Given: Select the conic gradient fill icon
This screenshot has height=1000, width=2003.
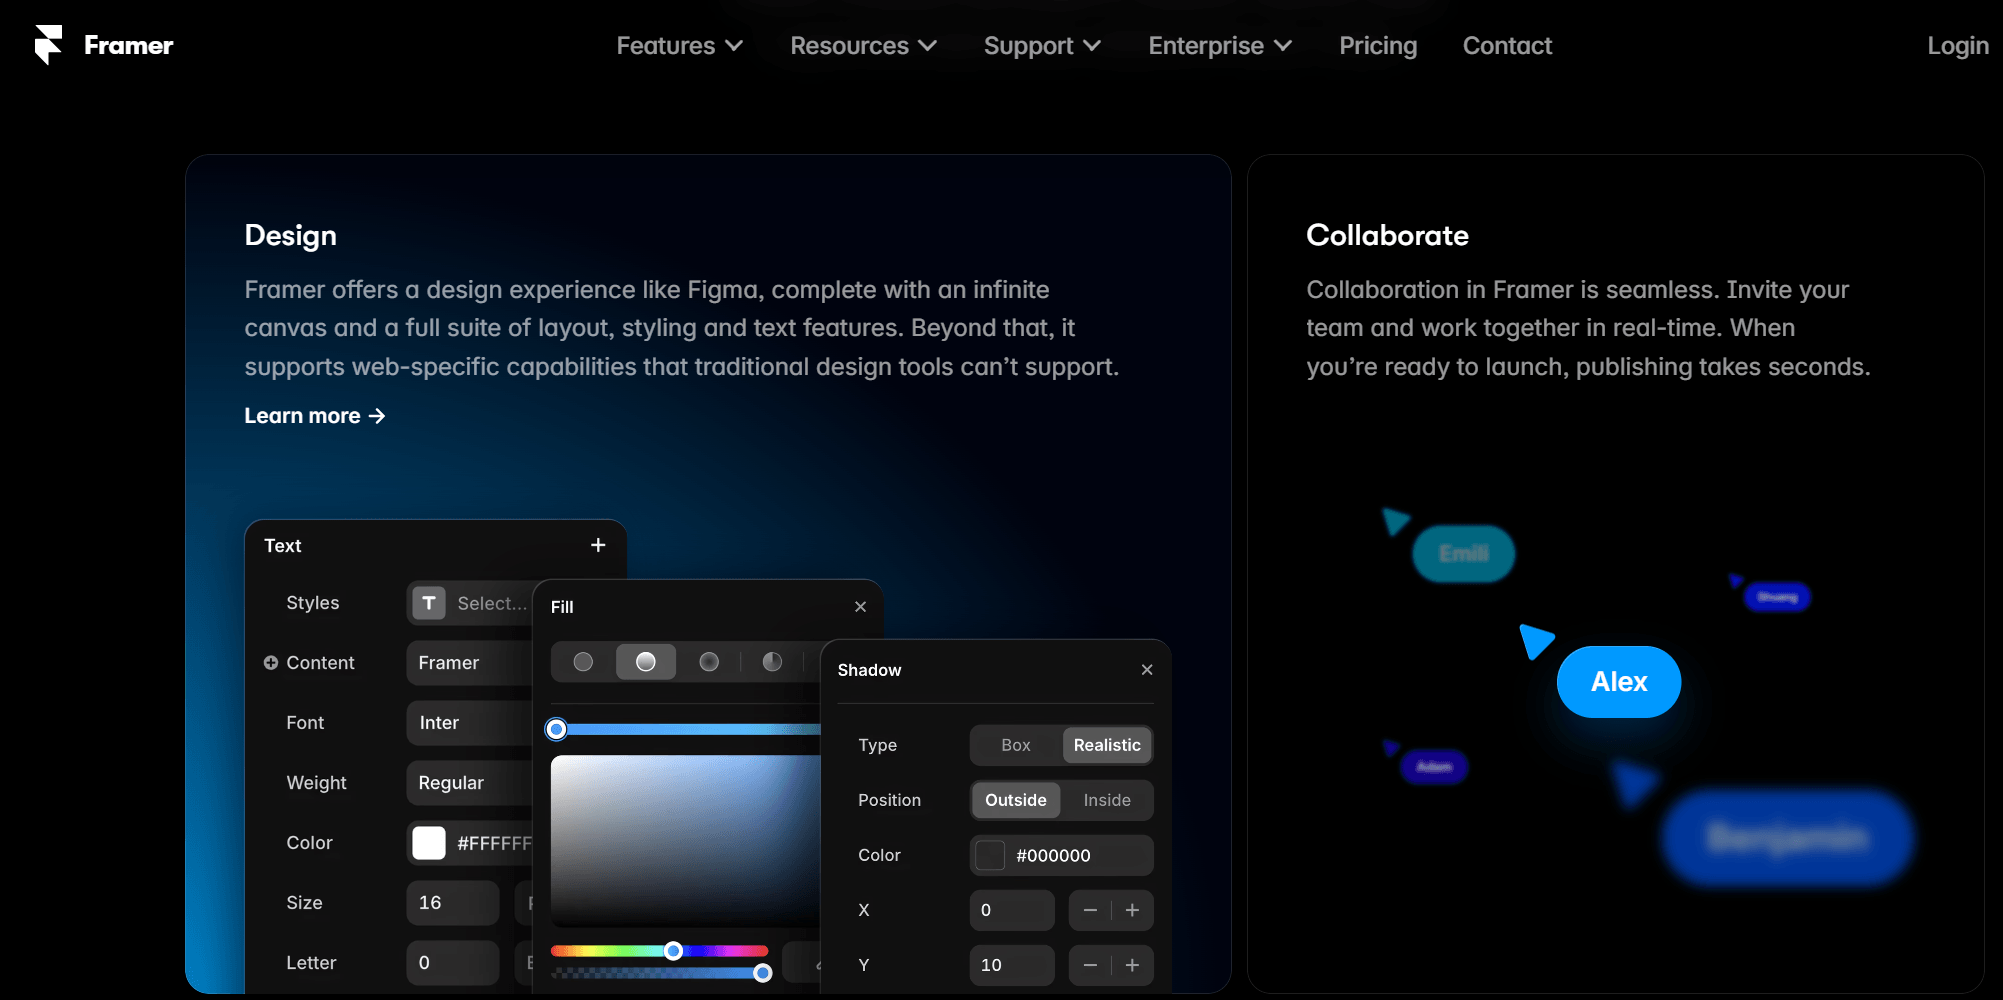Looking at the screenshot, I should coord(772,662).
